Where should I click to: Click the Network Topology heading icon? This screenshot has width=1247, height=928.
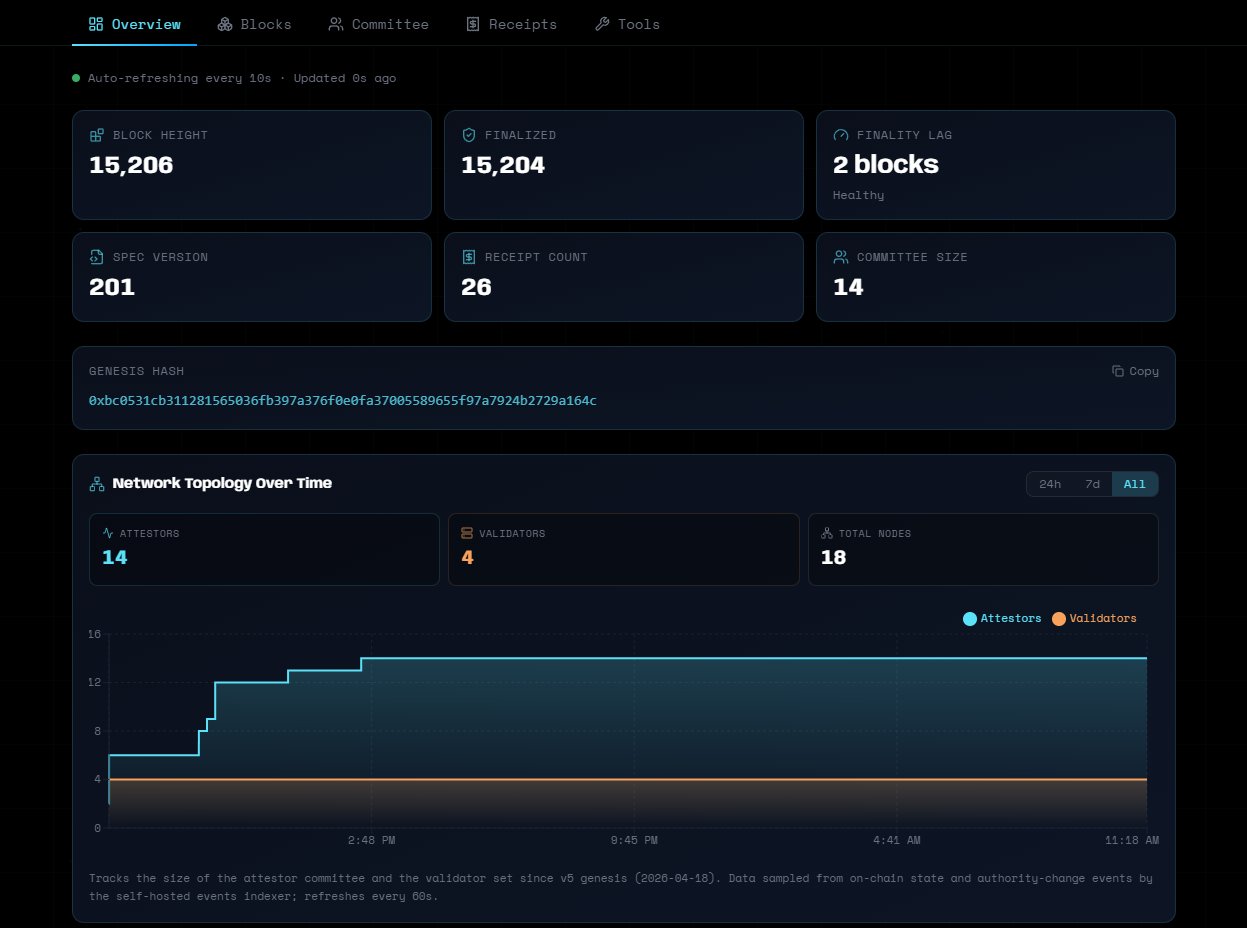point(97,483)
